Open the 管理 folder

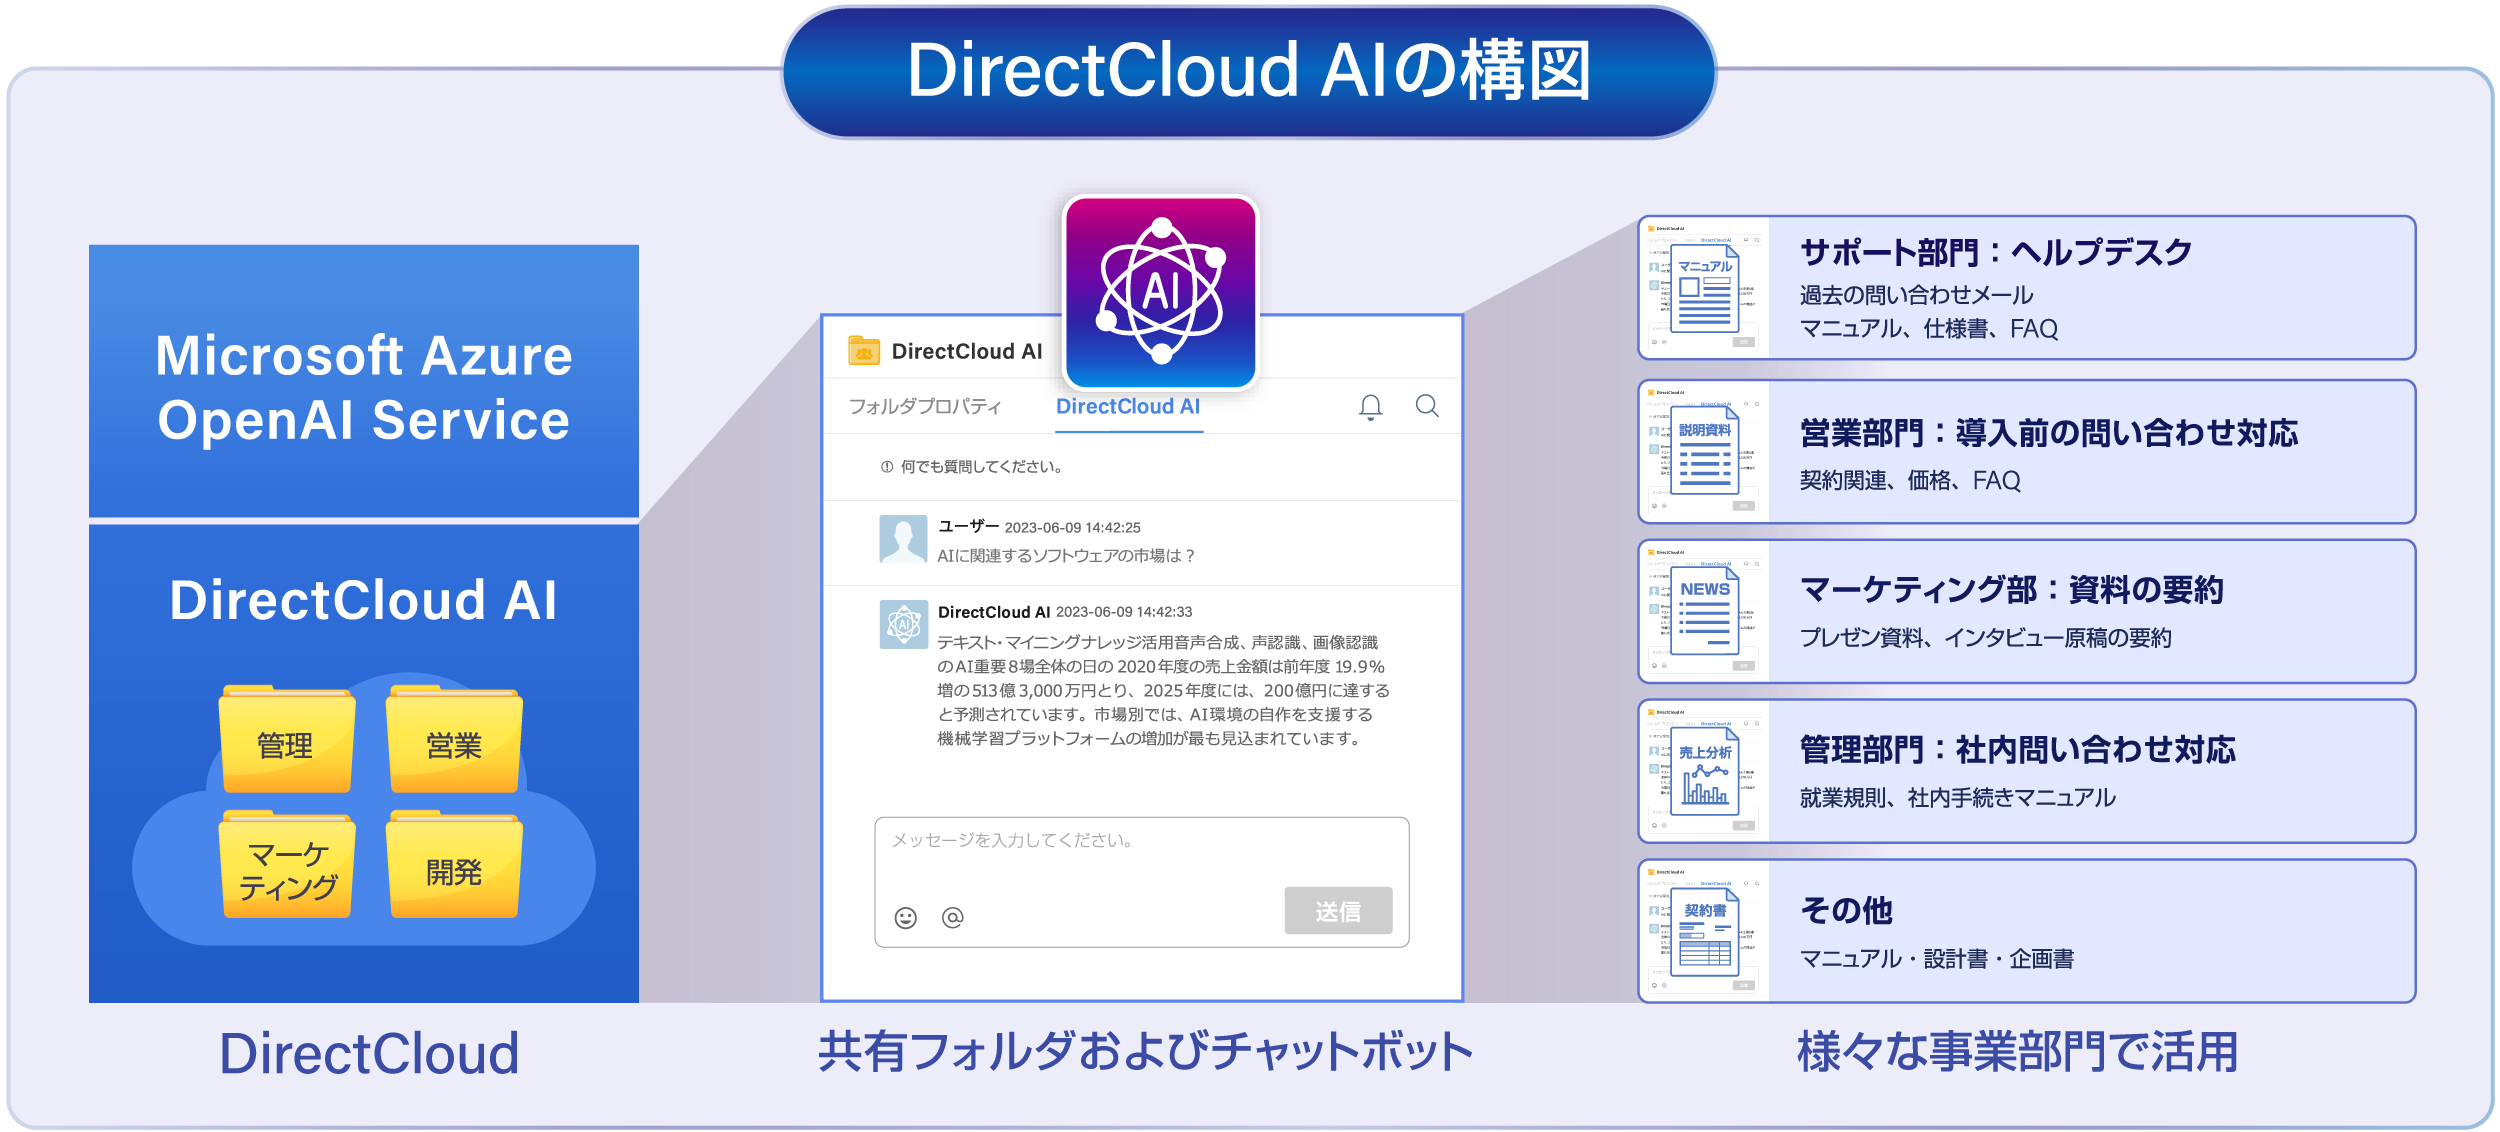[x=287, y=739]
